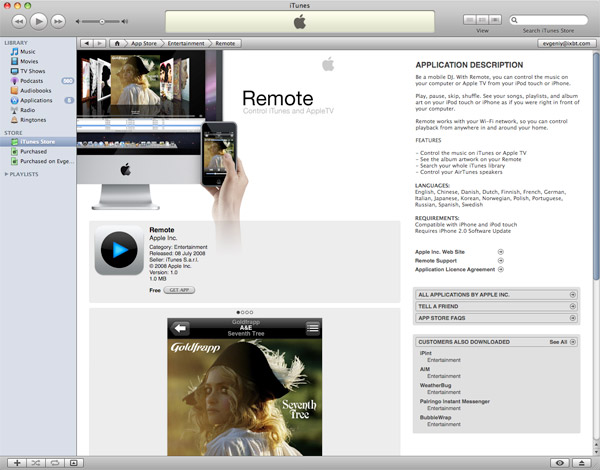Adjust the volume slider knob
The image size is (600, 470).
(x=102, y=21)
